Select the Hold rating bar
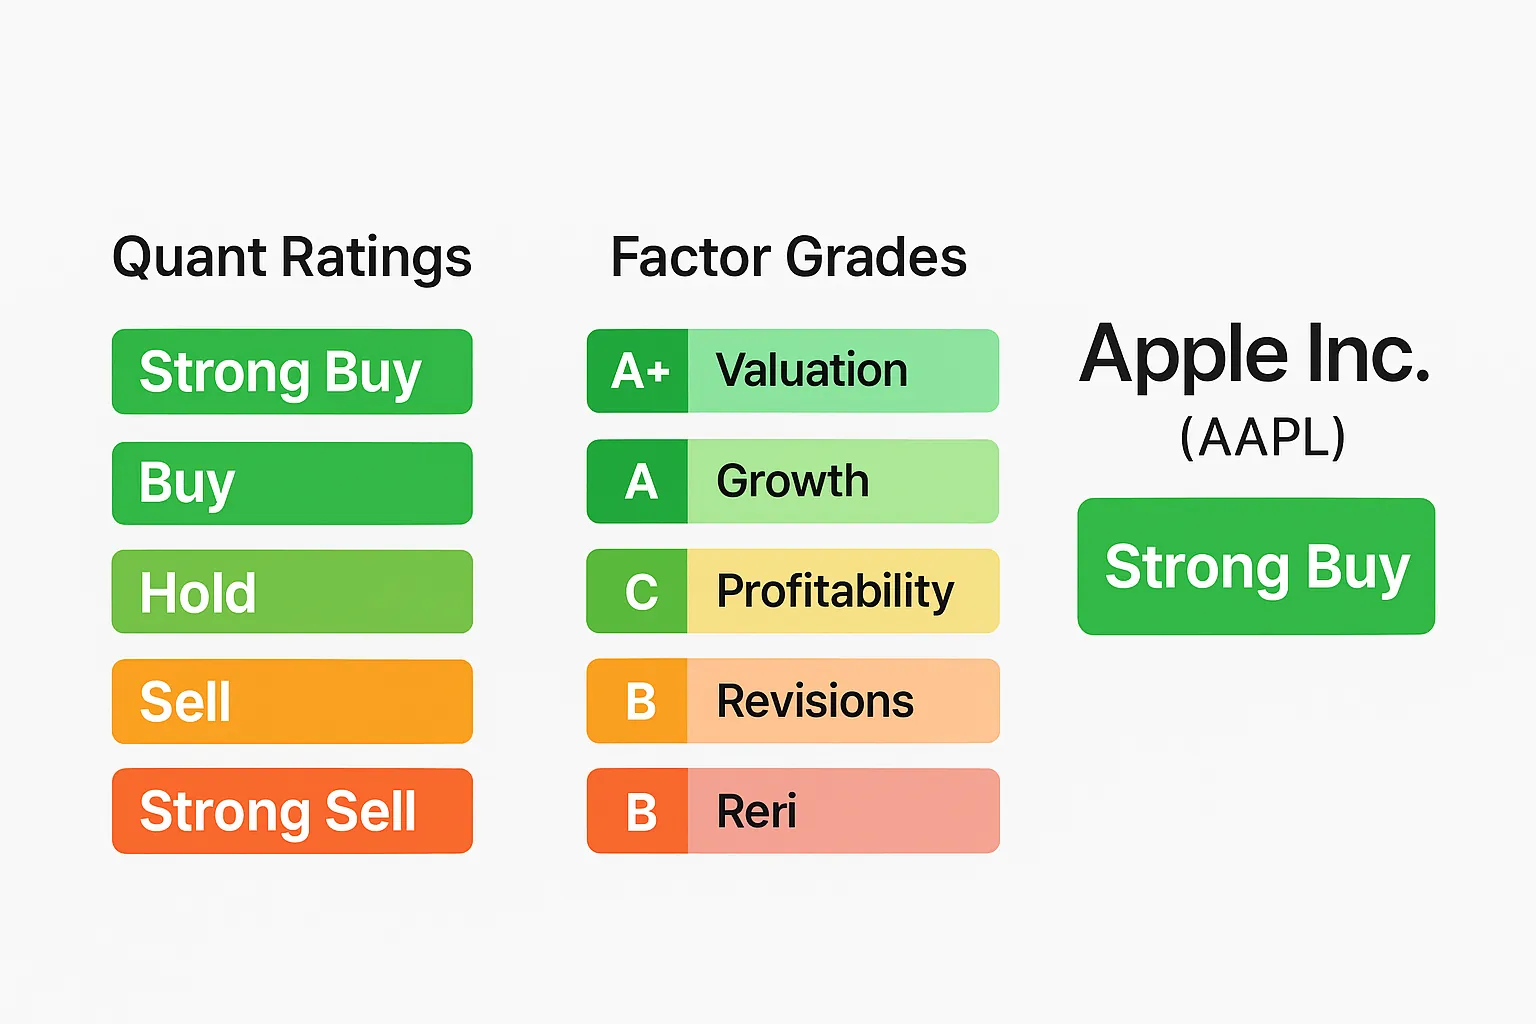Image resolution: width=1536 pixels, height=1024 pixels. click(292, 591)
